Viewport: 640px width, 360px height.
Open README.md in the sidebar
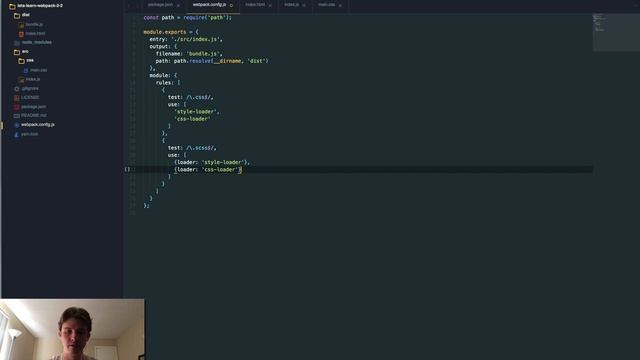[34, 116]
